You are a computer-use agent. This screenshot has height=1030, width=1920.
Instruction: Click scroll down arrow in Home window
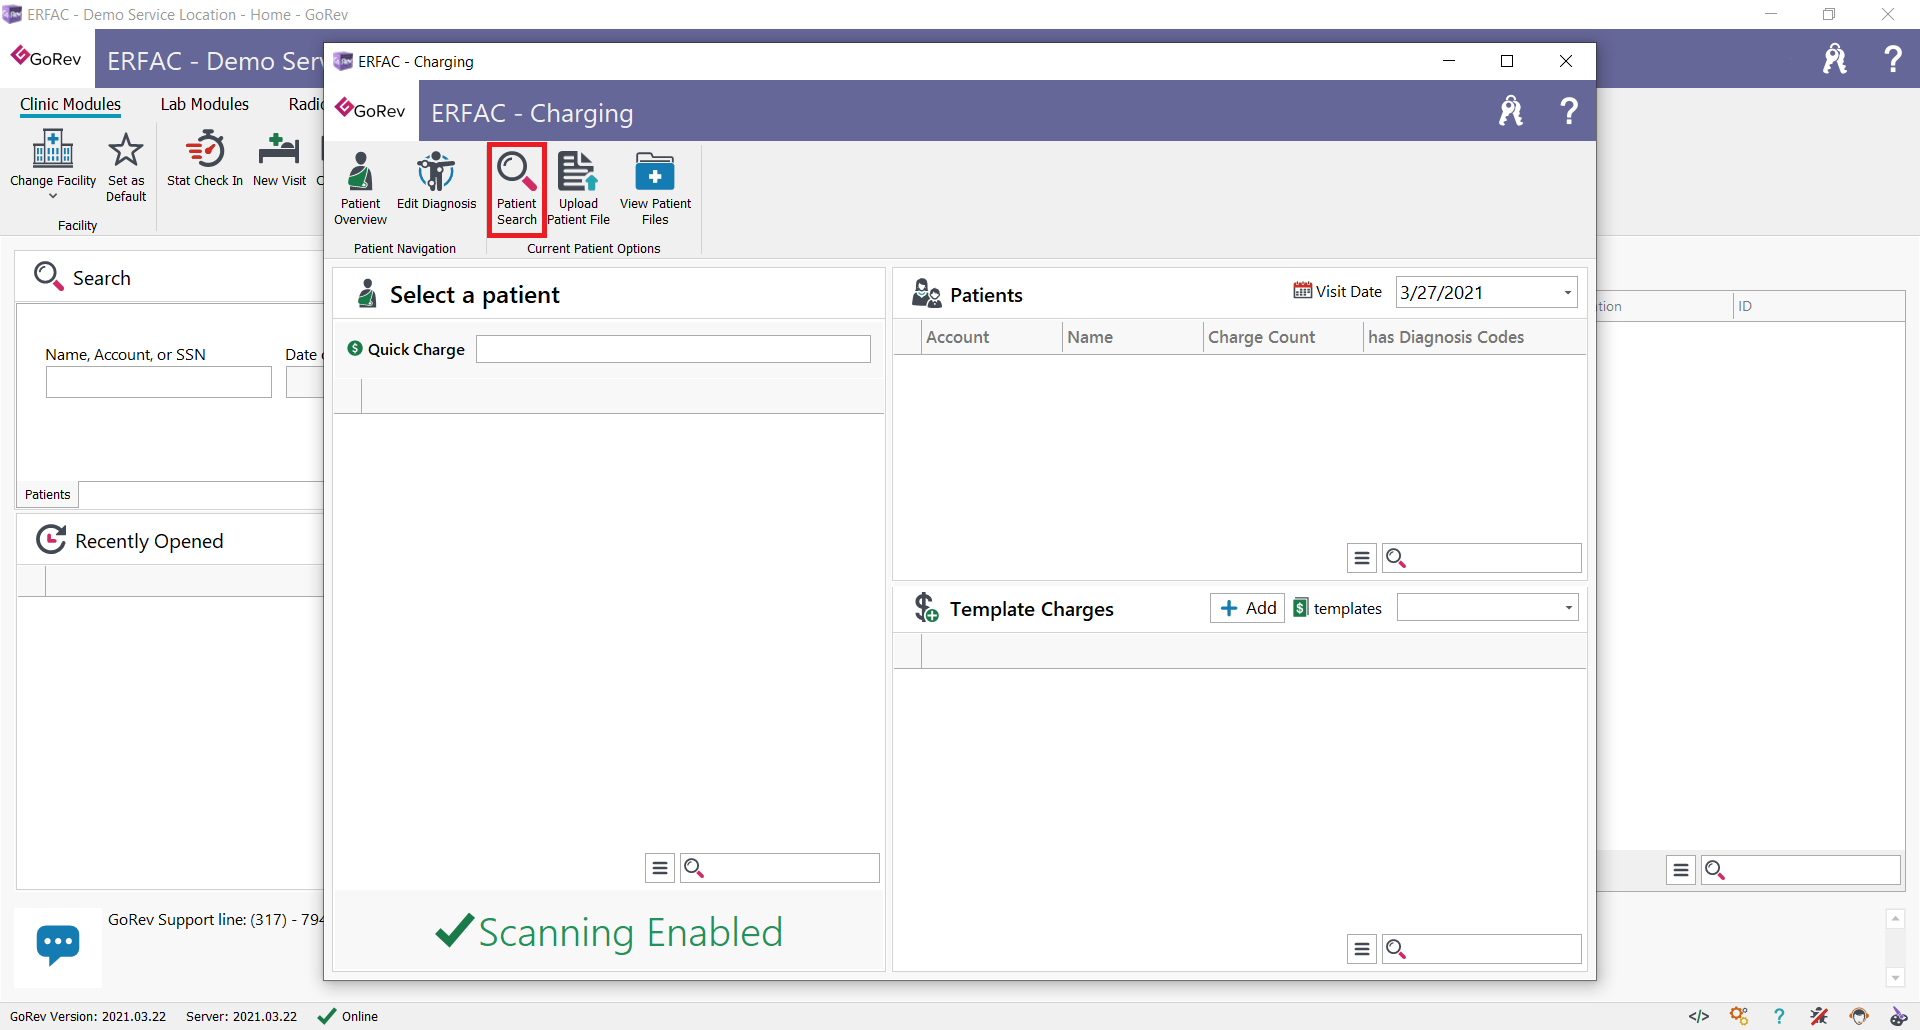click(1895, 978)
